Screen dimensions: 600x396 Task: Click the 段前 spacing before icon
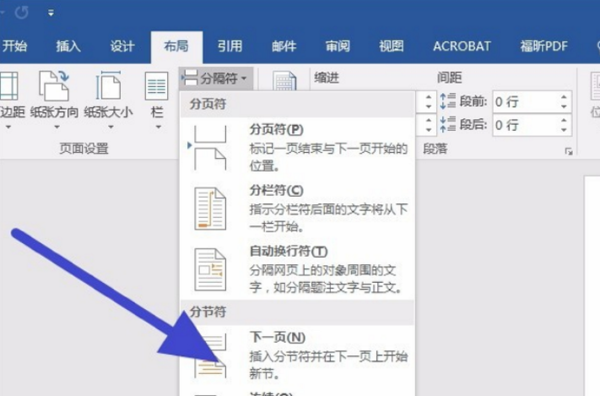(x=448, y=101)
